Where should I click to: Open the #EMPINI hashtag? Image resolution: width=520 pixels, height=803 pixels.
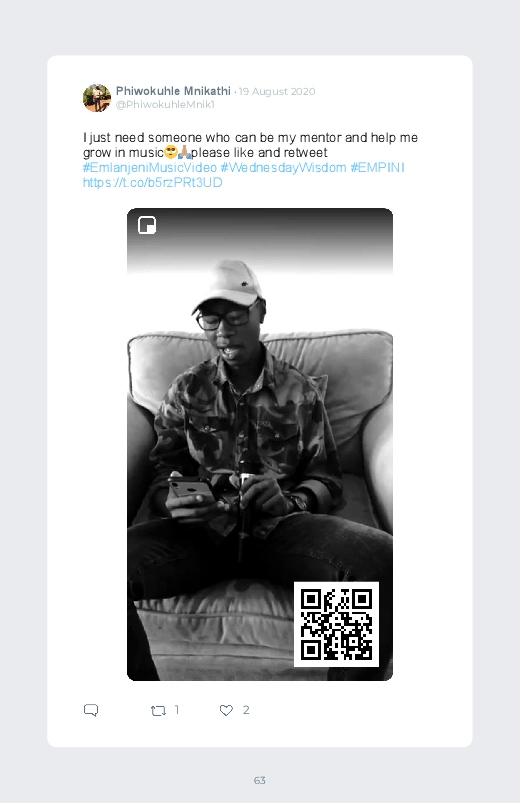[x=378, y=167]
